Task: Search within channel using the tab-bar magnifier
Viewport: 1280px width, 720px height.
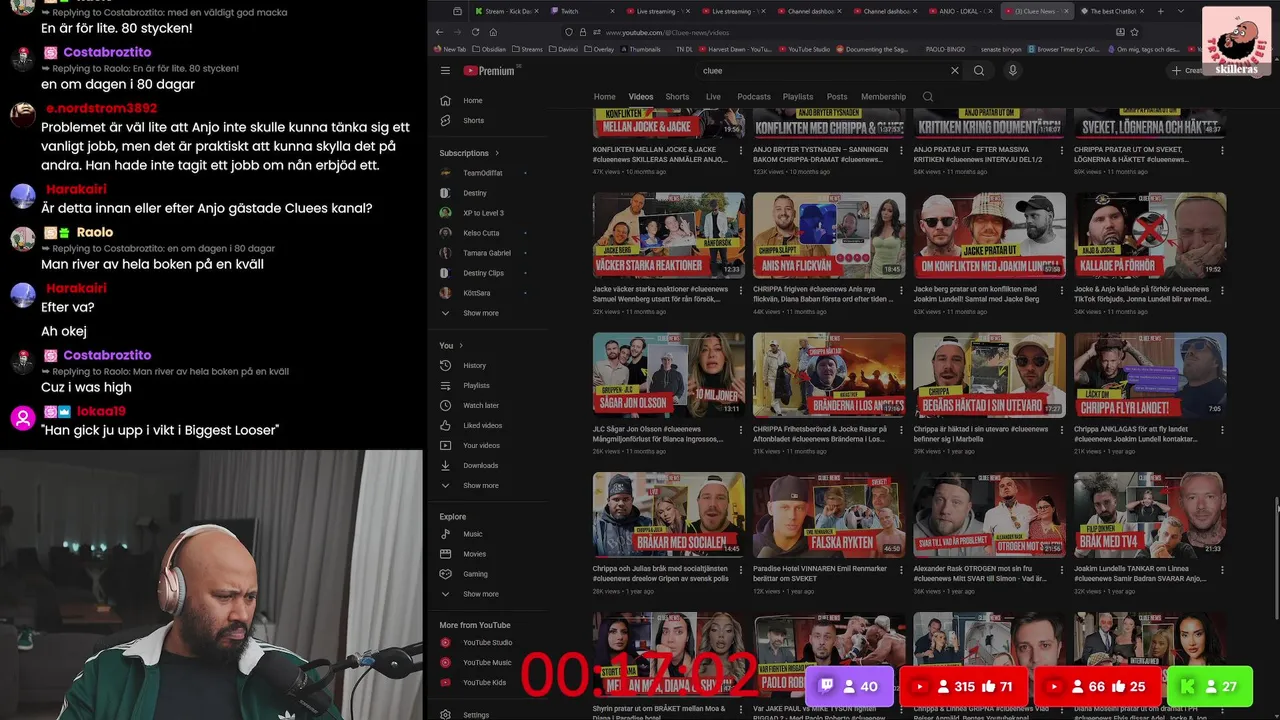Action: click(928, 97)
